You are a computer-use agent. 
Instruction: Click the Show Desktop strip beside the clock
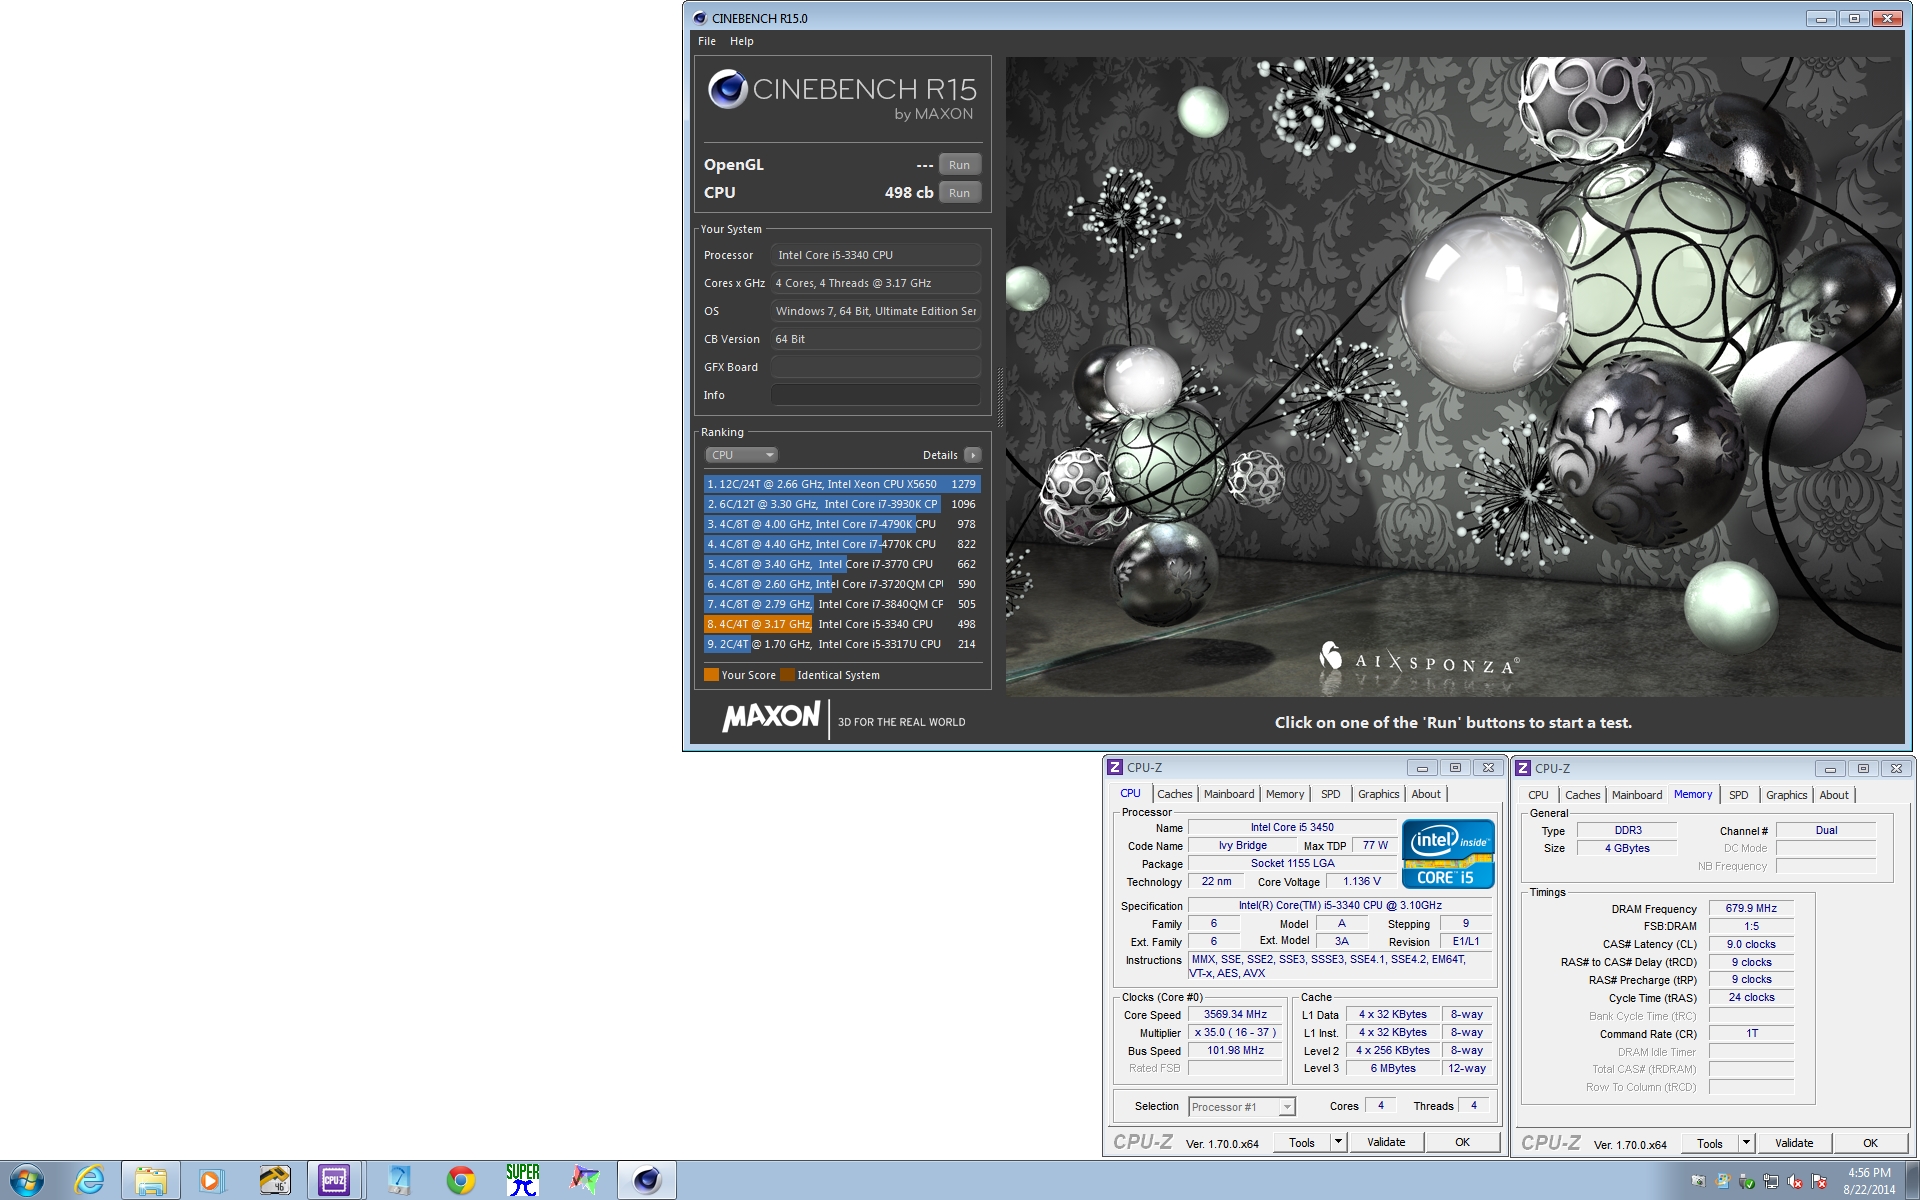coord(1913,1180)
